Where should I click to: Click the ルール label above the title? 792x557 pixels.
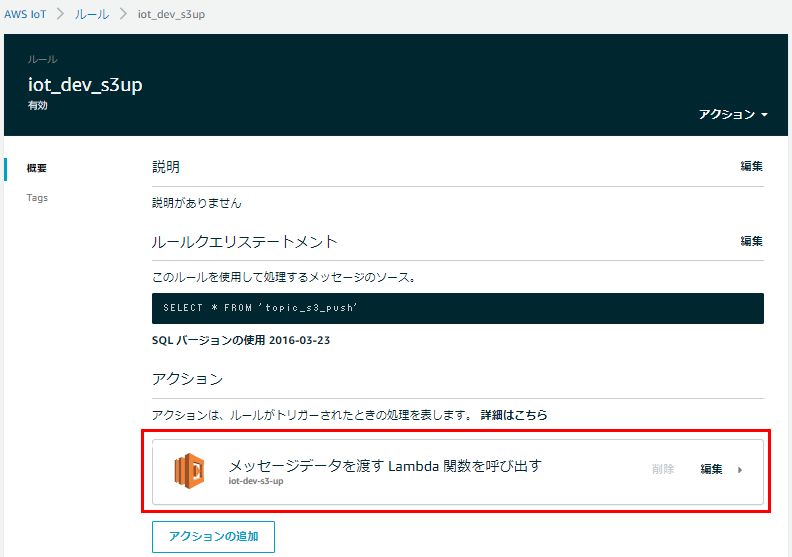click(x=42, y=60)
